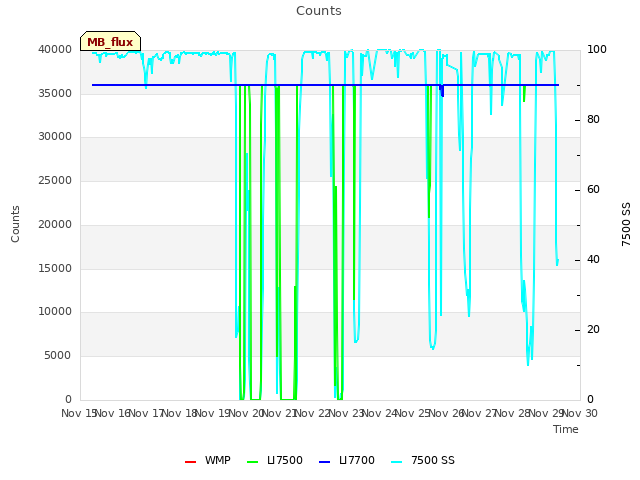
Task: Click the 30000 tick label
Action: [55, 136]
